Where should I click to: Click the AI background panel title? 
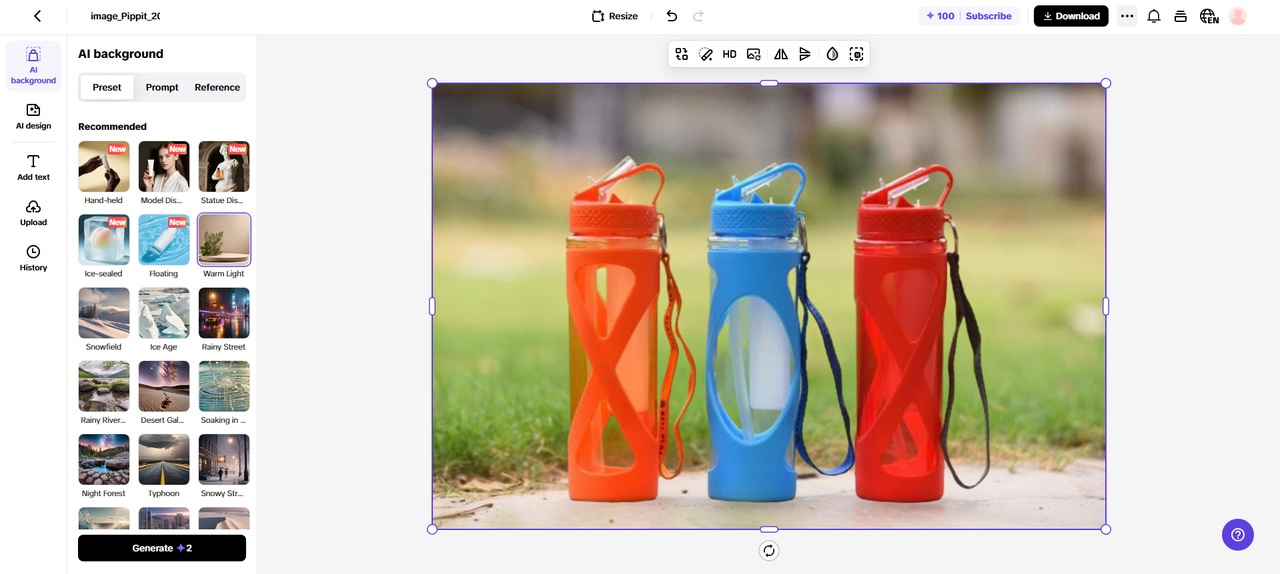[x=120, y=54]
